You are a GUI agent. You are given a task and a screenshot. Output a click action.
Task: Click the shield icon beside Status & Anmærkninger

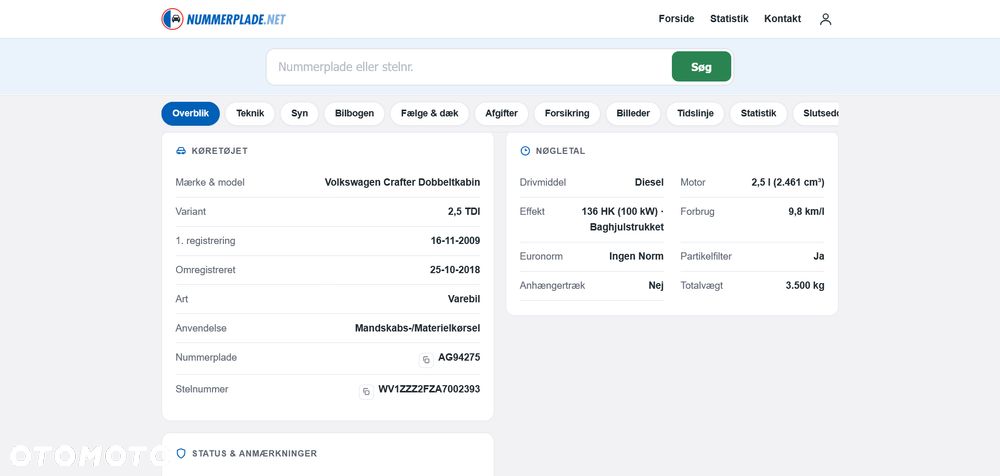(181, 454)
